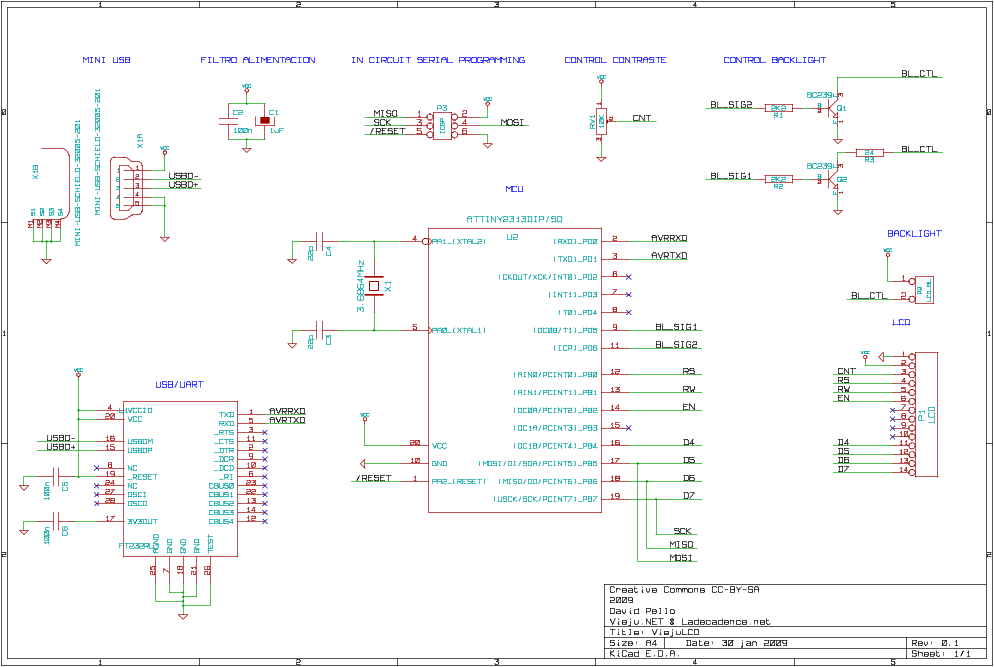Viewport: 994px width, 667px height.
Task: Click "BACKLIGHT" label above connector P2
Action: pyautogui.click(x=914, y=233)
